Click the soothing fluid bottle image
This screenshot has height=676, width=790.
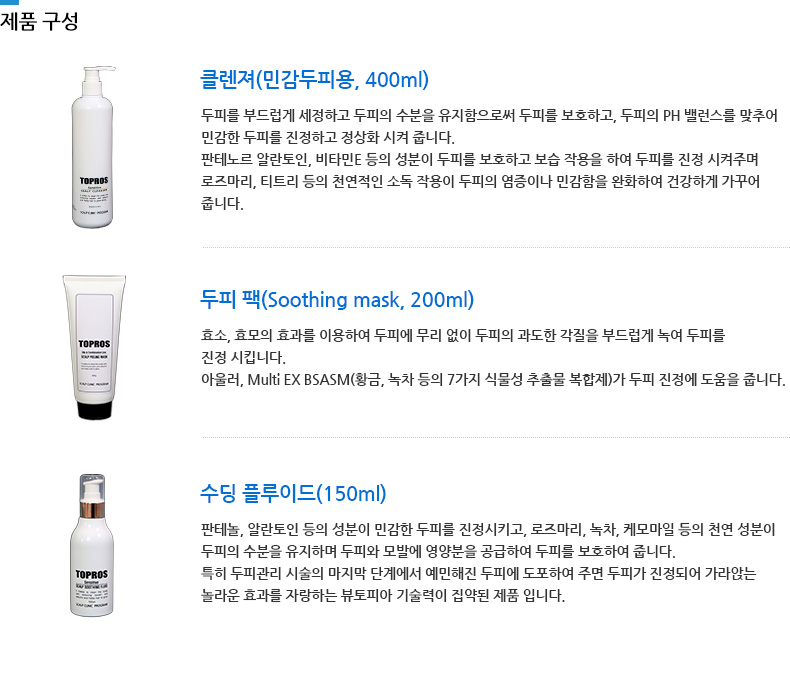(92, 545)
